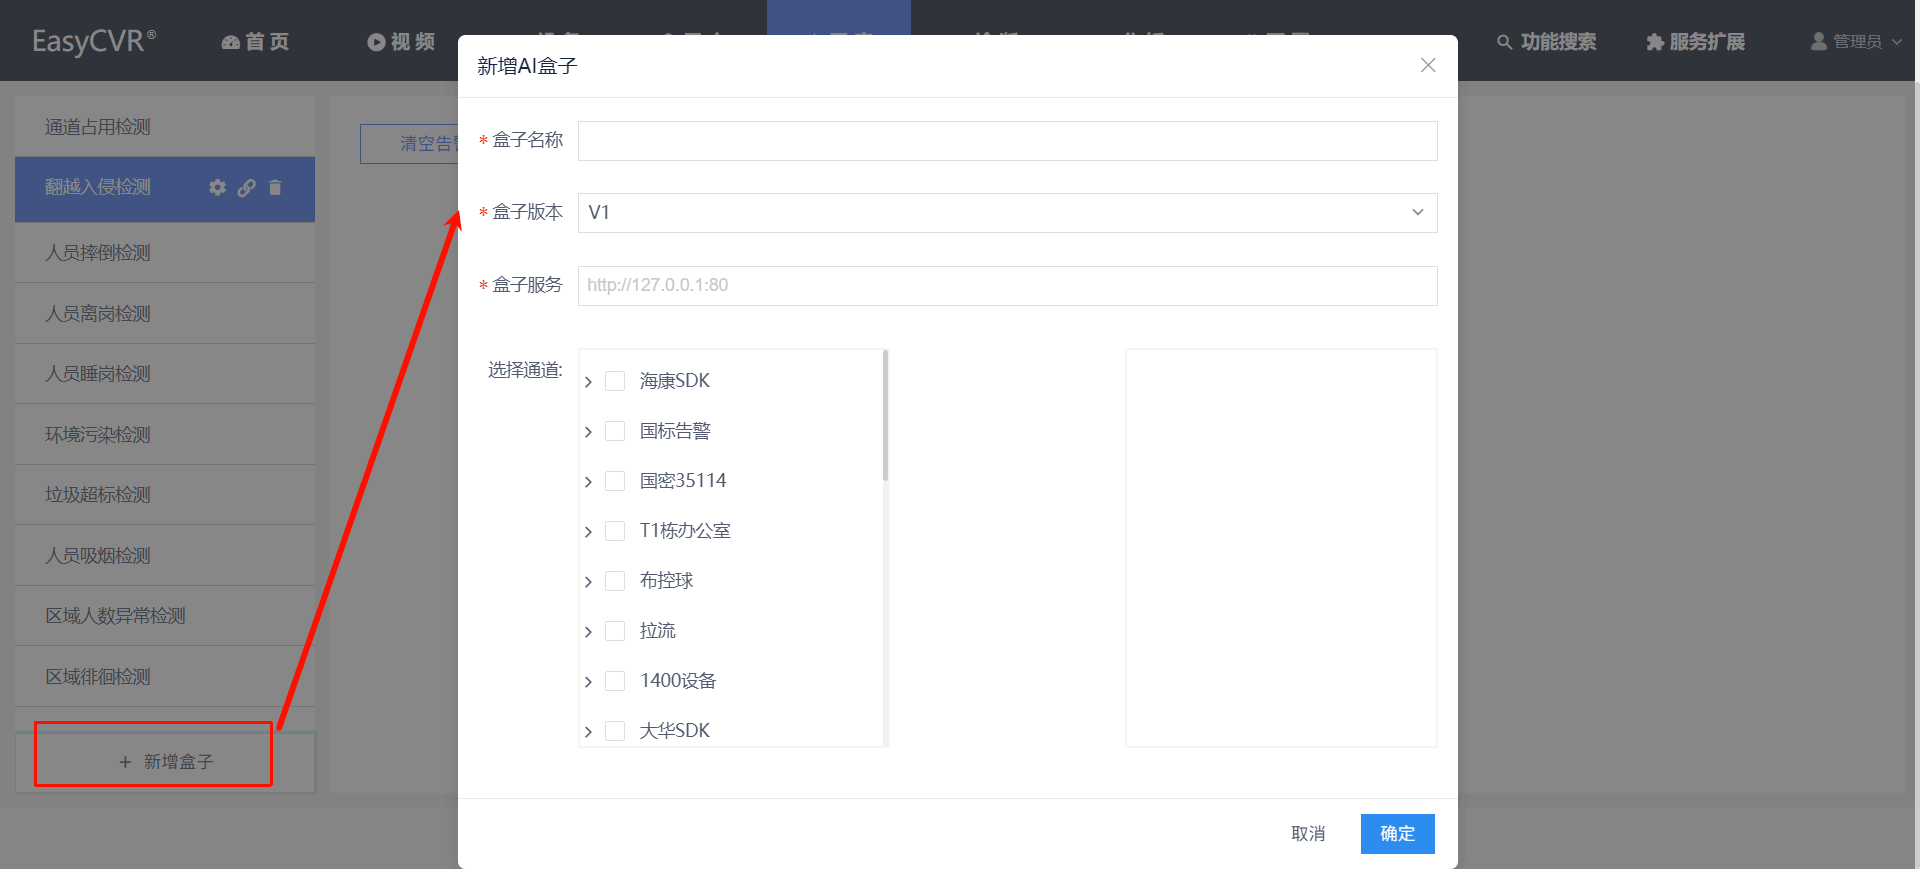The height and width of the screenshot is (869, 1920).
Task: Click the 取消 cancel button
Action: 1308,834
